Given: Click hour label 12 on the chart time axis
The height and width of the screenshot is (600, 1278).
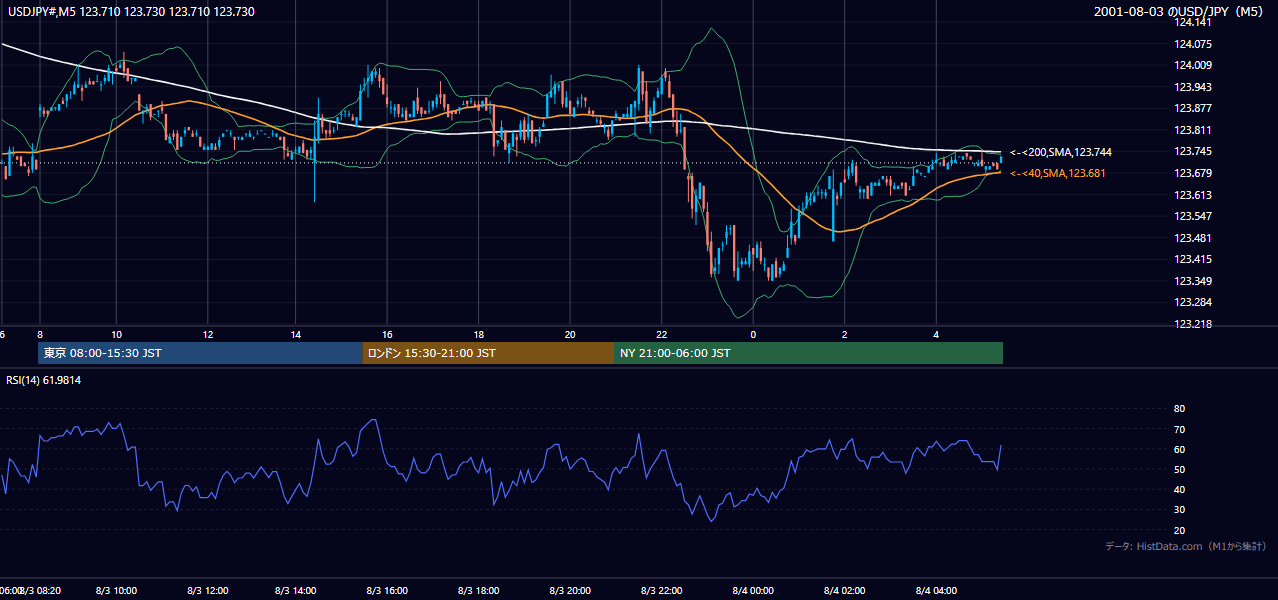Looking at the screenshot, I should 207,334.
